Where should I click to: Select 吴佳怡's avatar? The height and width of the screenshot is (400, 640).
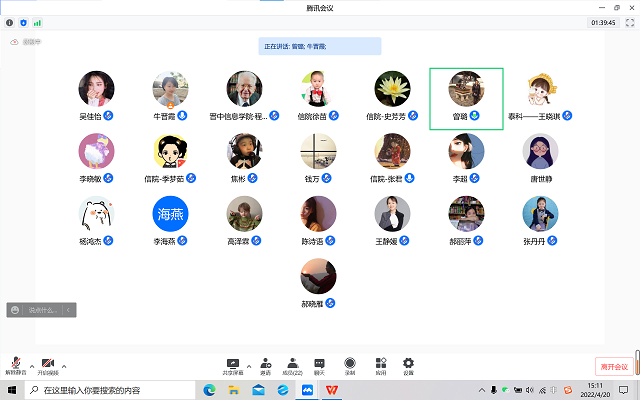(96, 89)
